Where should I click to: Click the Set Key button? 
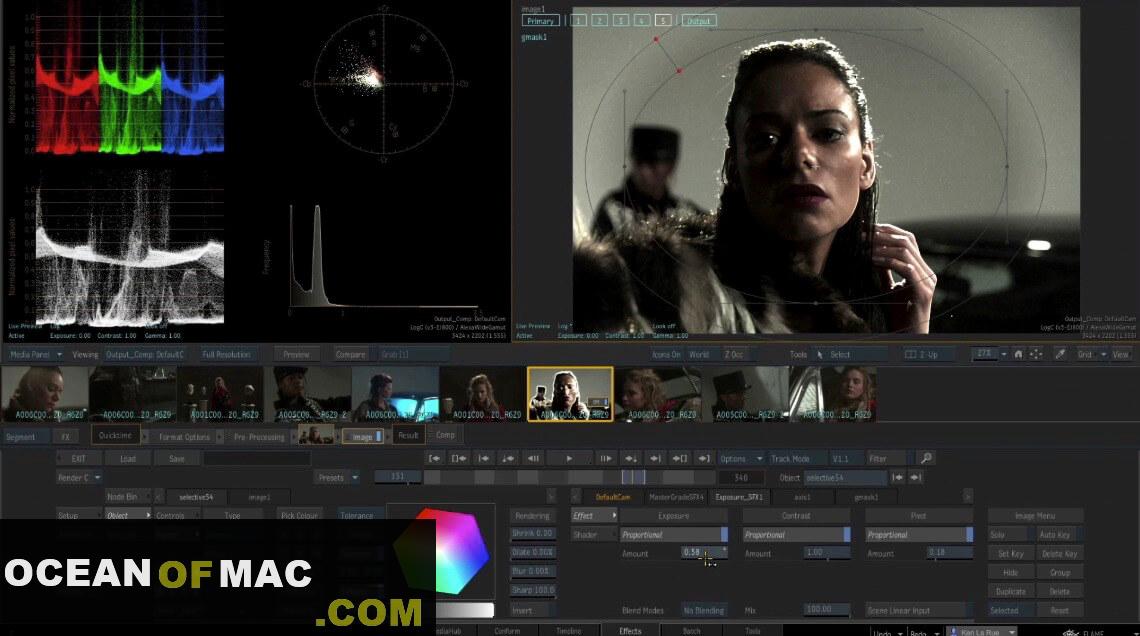tap(1011, 554)
